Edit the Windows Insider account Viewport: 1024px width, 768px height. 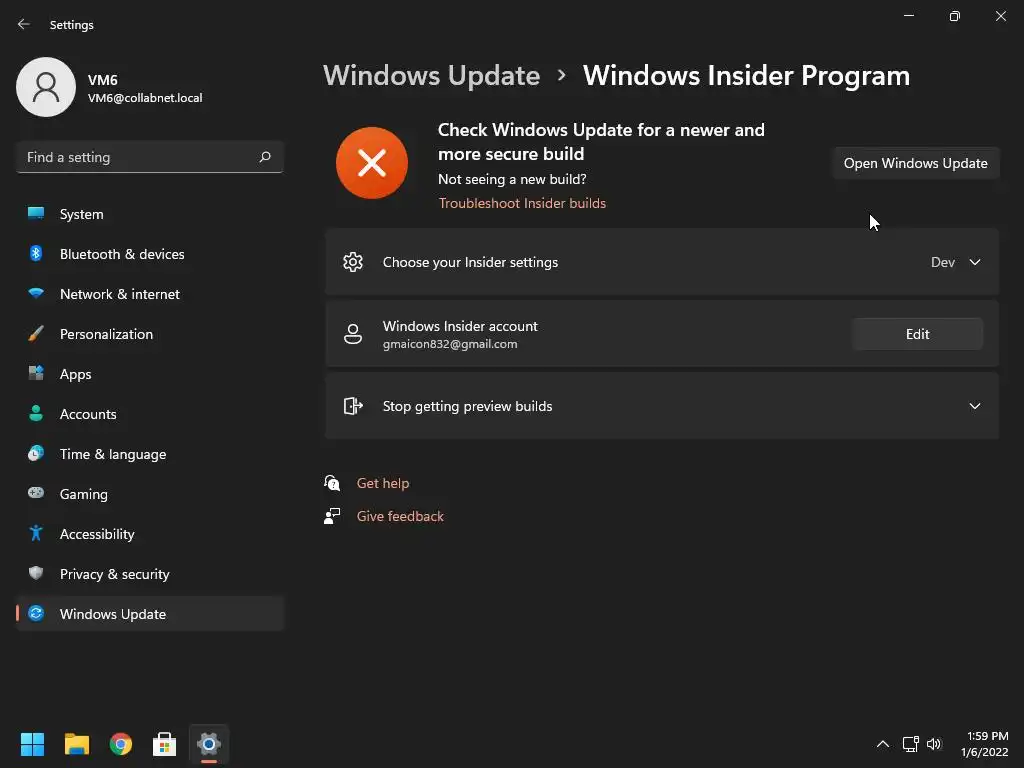[917, 334]
